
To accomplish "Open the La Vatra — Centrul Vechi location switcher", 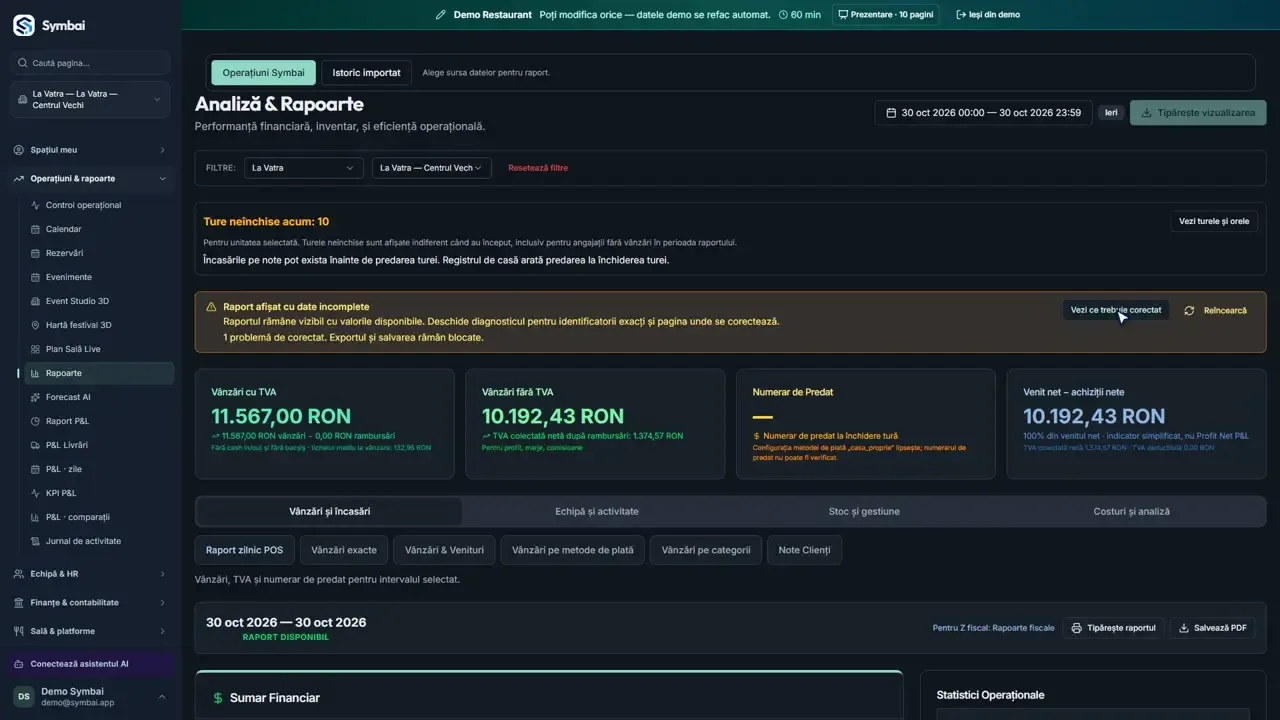I will (x=91, y=100).
